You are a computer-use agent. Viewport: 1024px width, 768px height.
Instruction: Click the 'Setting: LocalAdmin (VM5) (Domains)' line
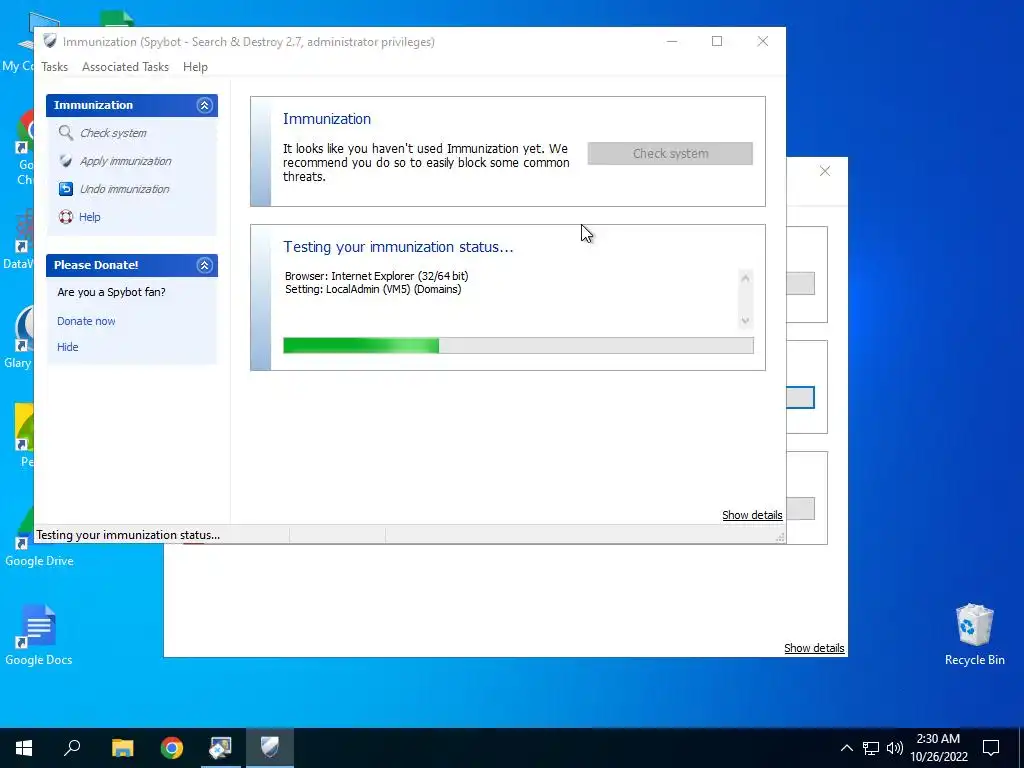pyautogui.click(x=373, y=289)
